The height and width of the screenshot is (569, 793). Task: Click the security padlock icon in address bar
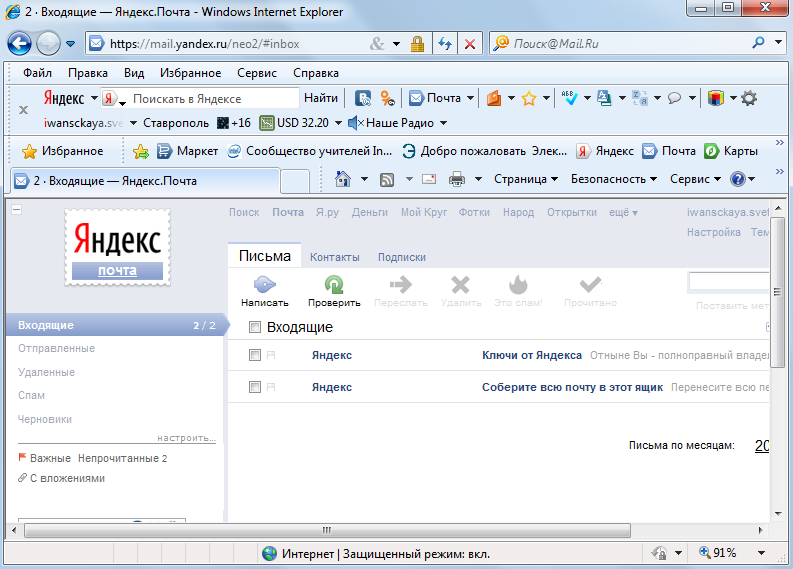pos(417,44)
